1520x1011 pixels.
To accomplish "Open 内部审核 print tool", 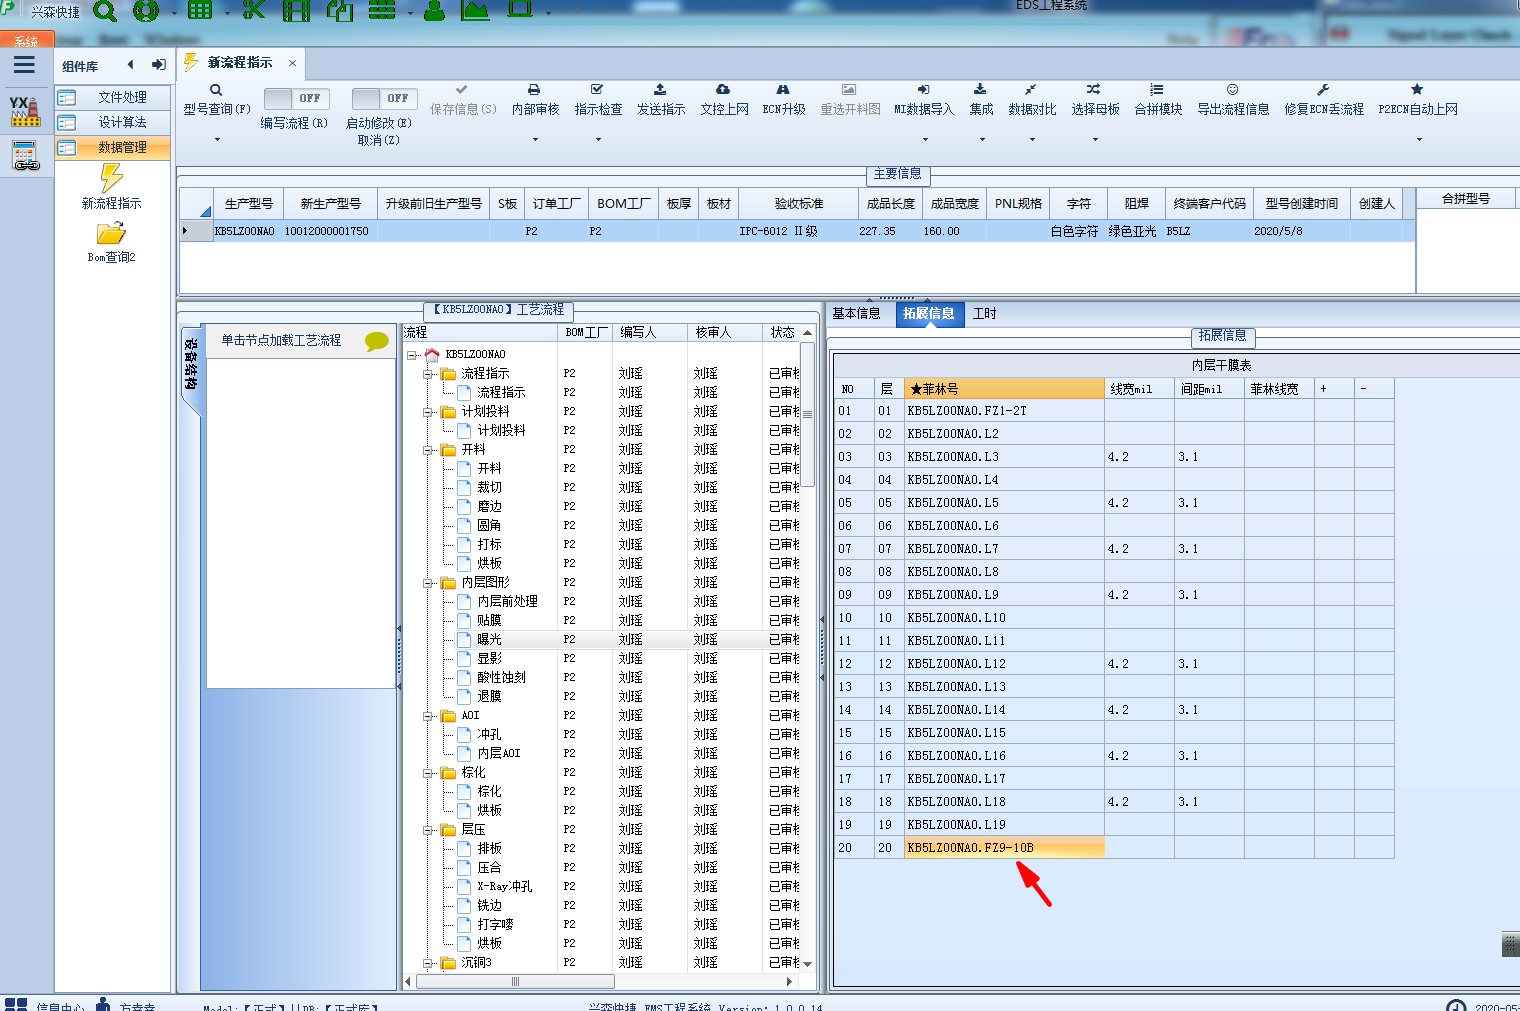I will [534, 91].
